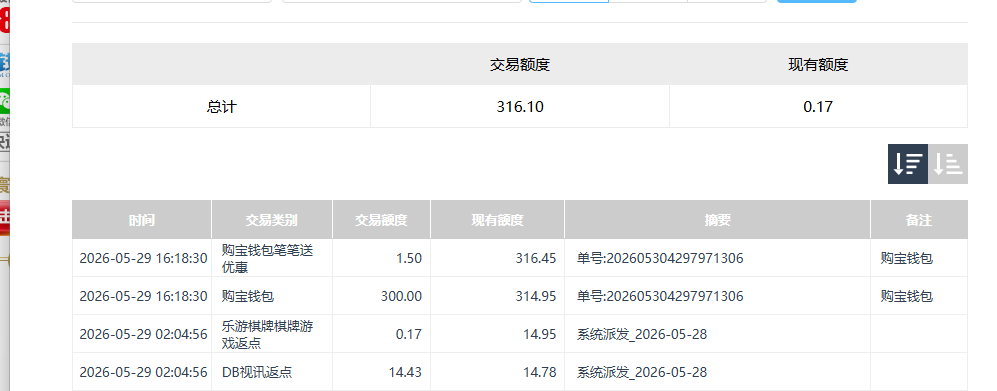Click the 交易额度 table column header
This screenshot has height=391, width=997.
[382, 220]
